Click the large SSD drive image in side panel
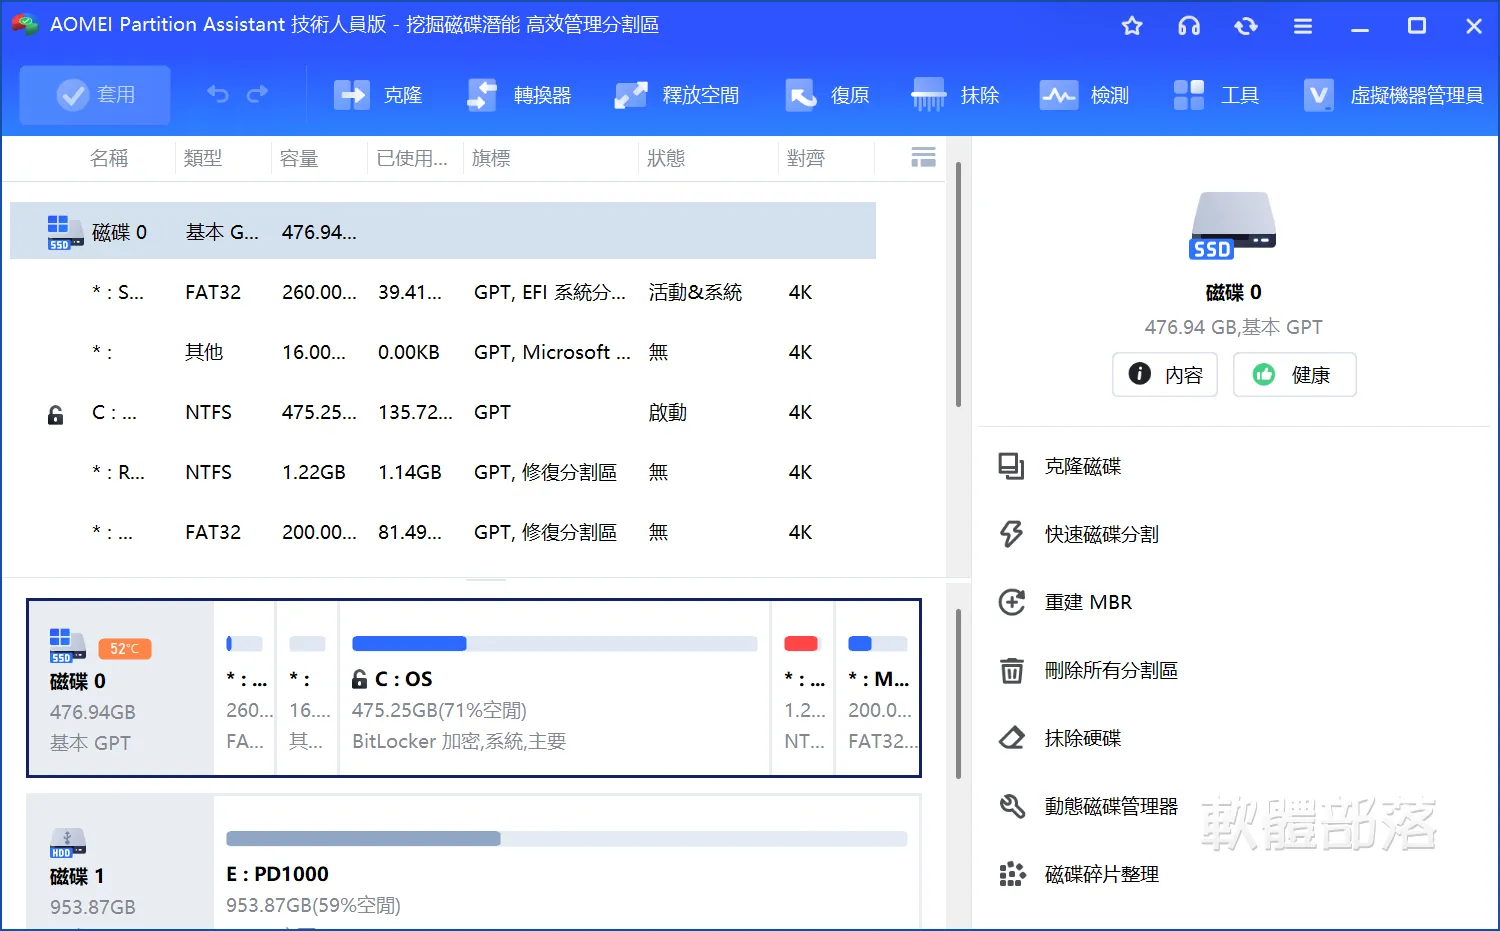Screen dimensions: 1500x931 [x=1233, y=225]
